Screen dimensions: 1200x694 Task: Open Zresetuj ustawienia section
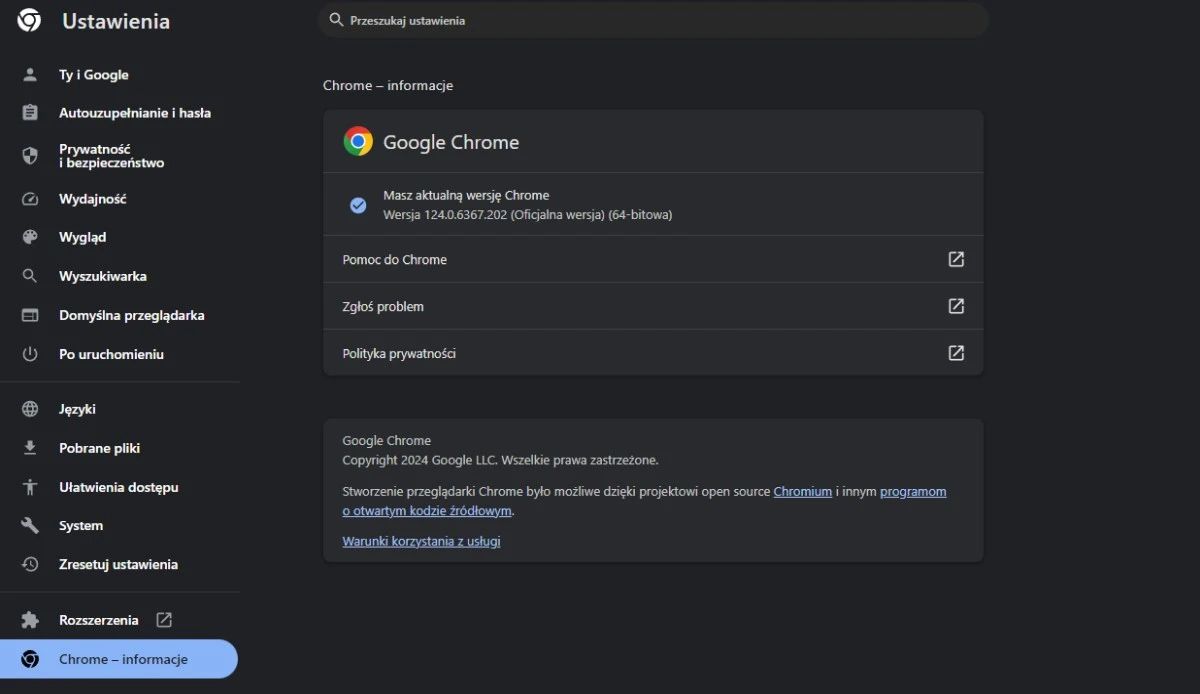point(118,564)
